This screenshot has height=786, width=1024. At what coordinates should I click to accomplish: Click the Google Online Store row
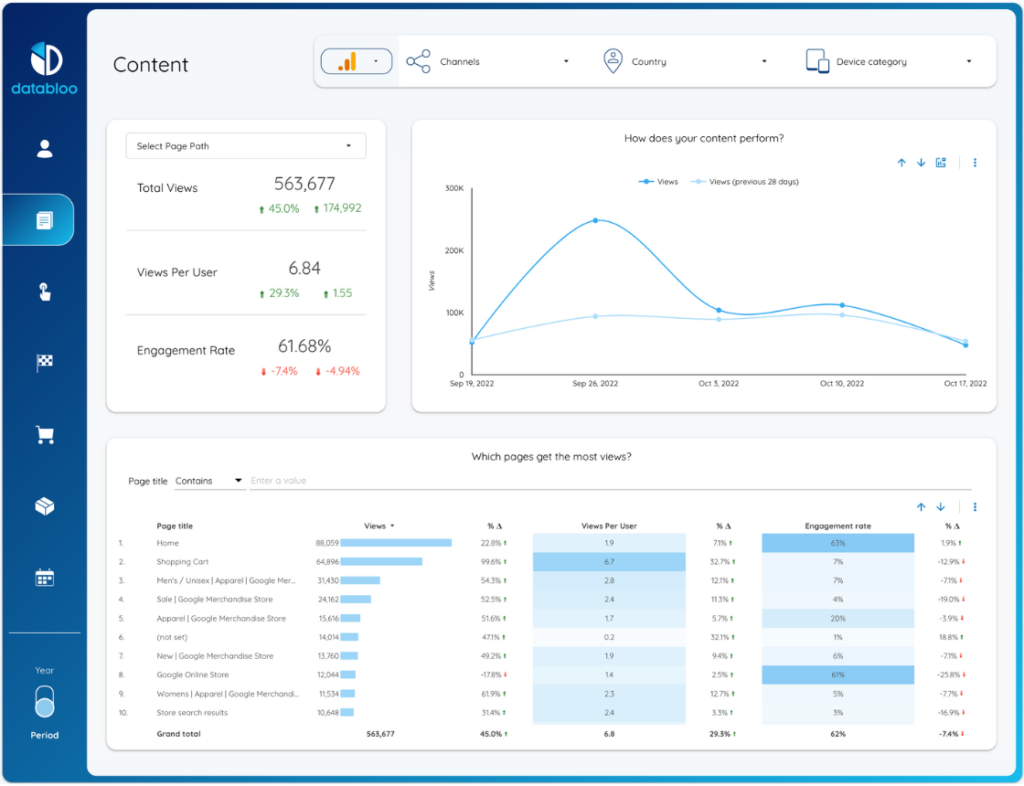tap(192, 676)
